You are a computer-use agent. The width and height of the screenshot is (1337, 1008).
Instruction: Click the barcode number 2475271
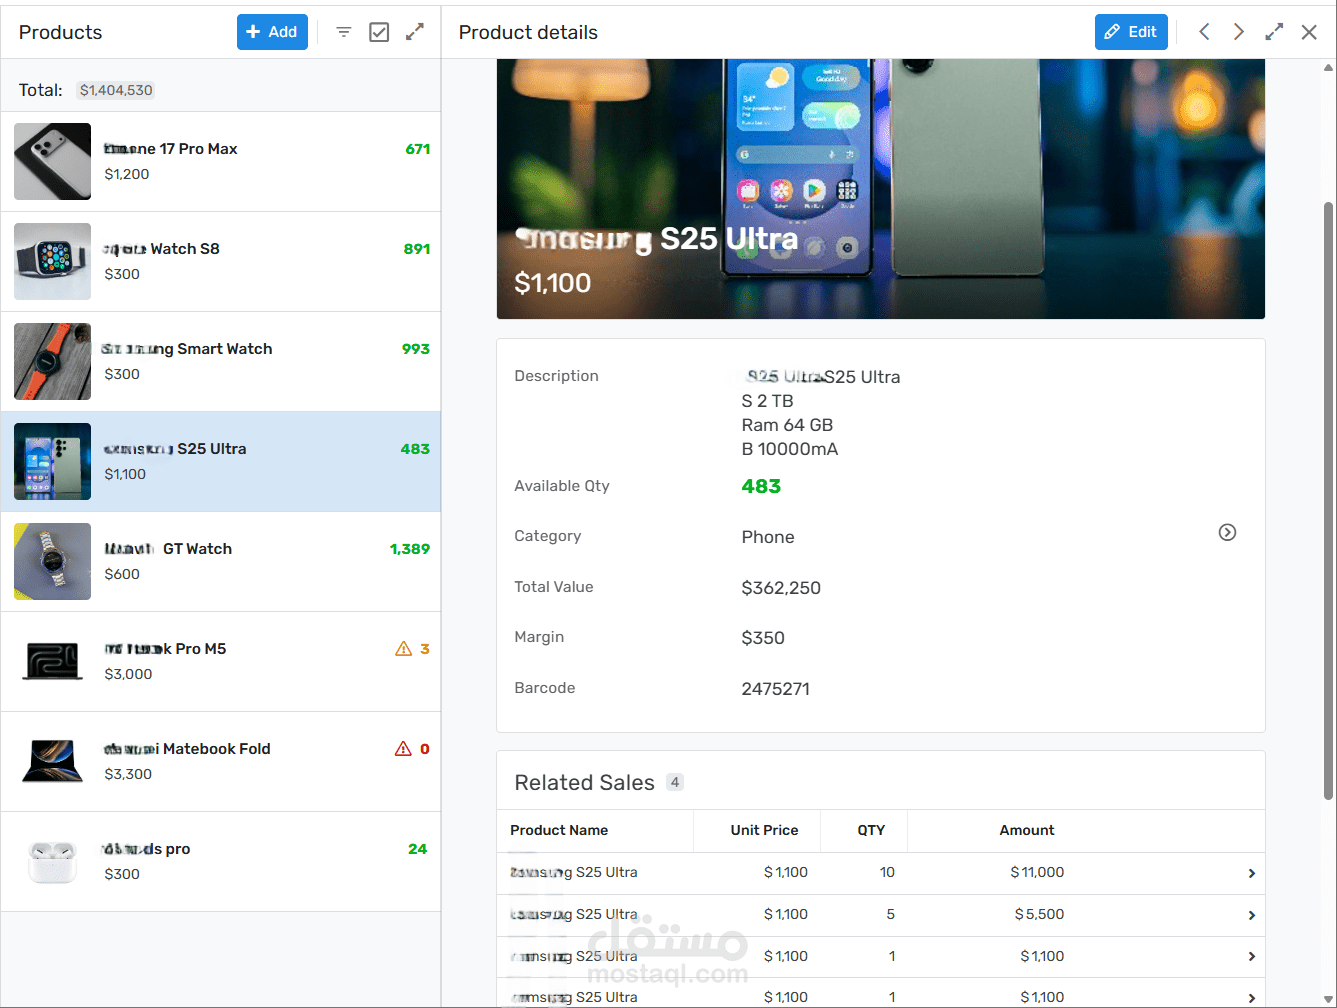[775, 689]
